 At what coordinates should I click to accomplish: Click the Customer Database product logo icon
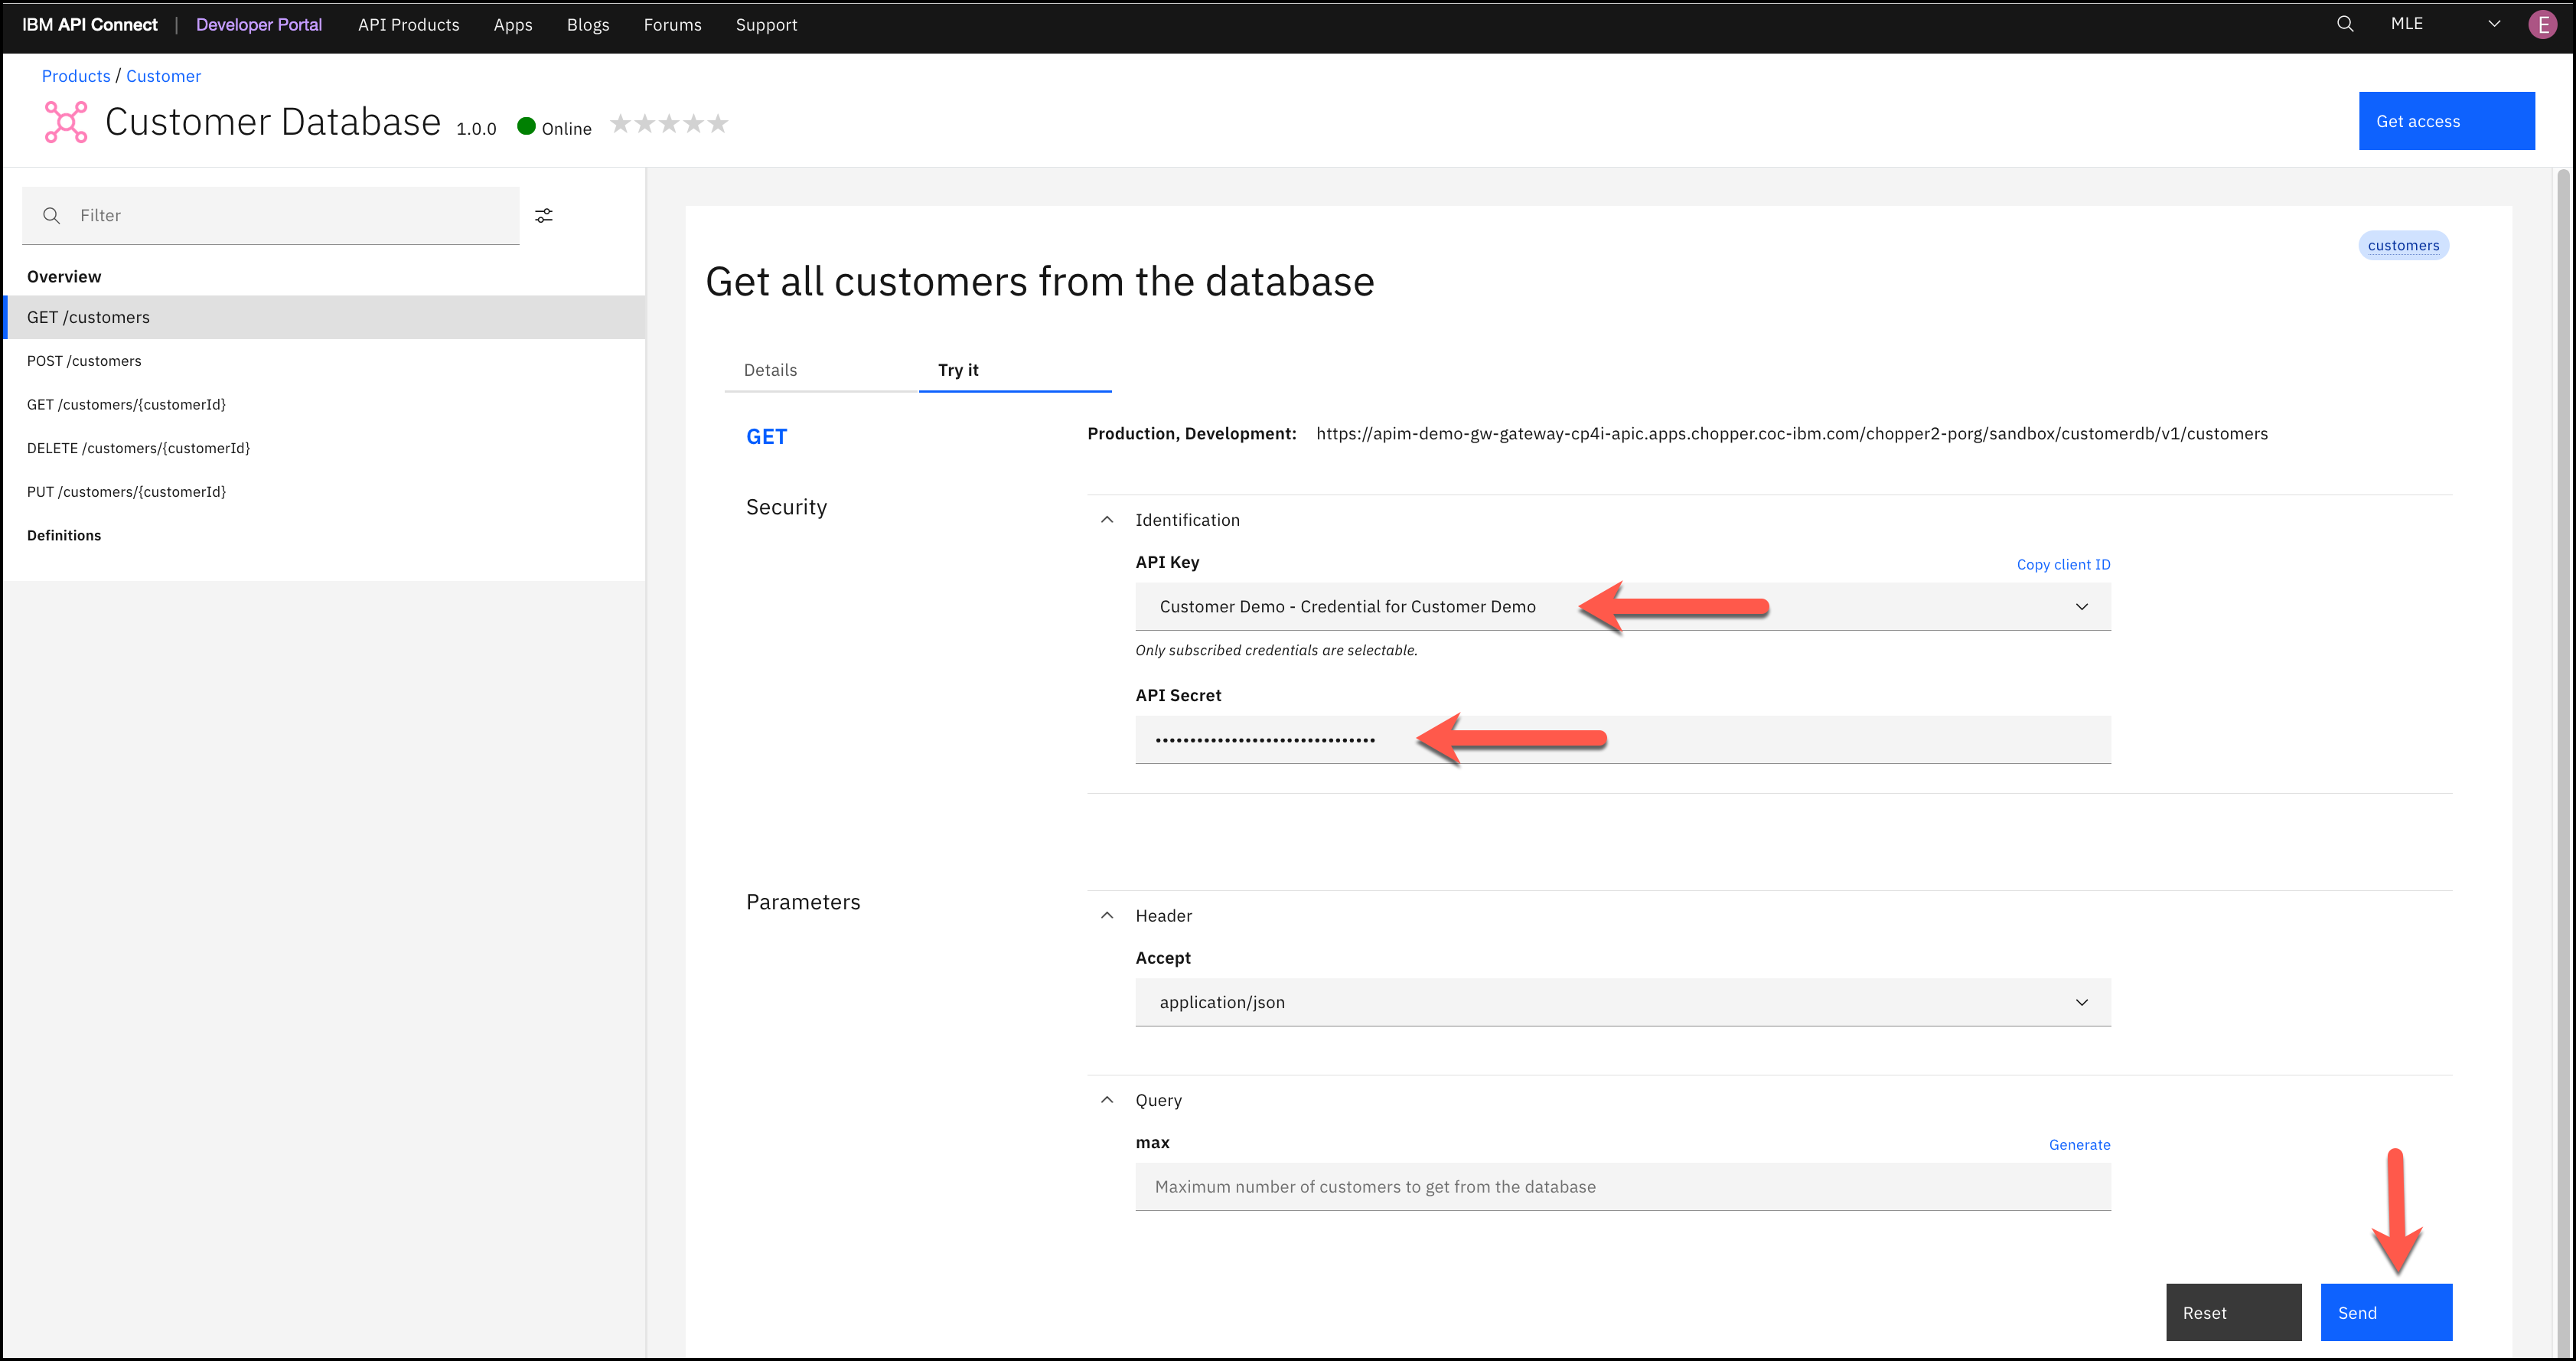[x=66, y=122]
